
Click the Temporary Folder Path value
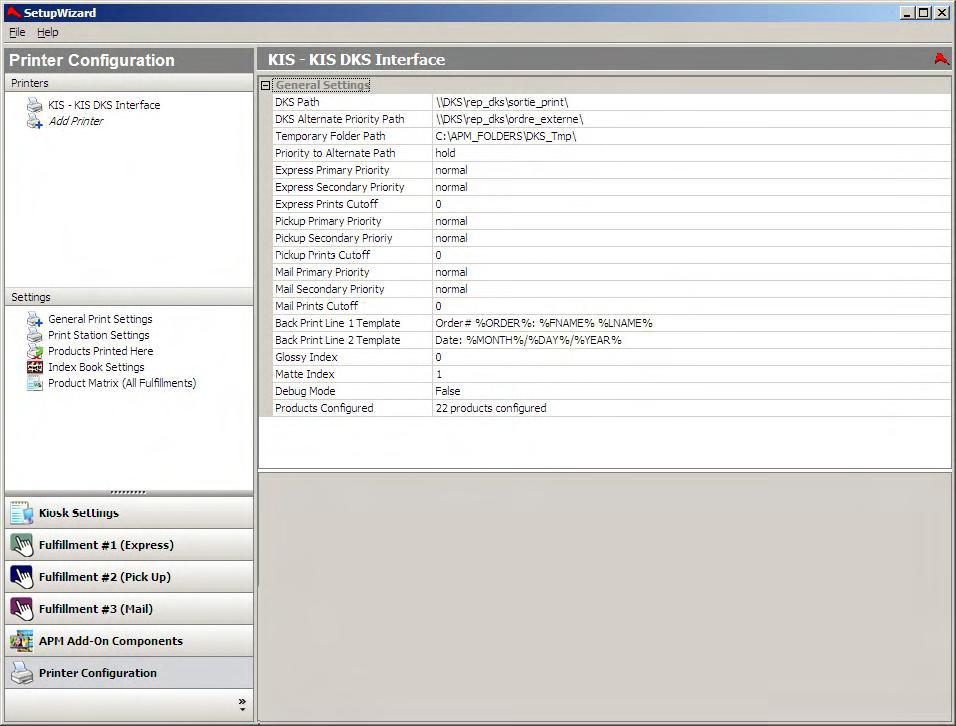691,136
